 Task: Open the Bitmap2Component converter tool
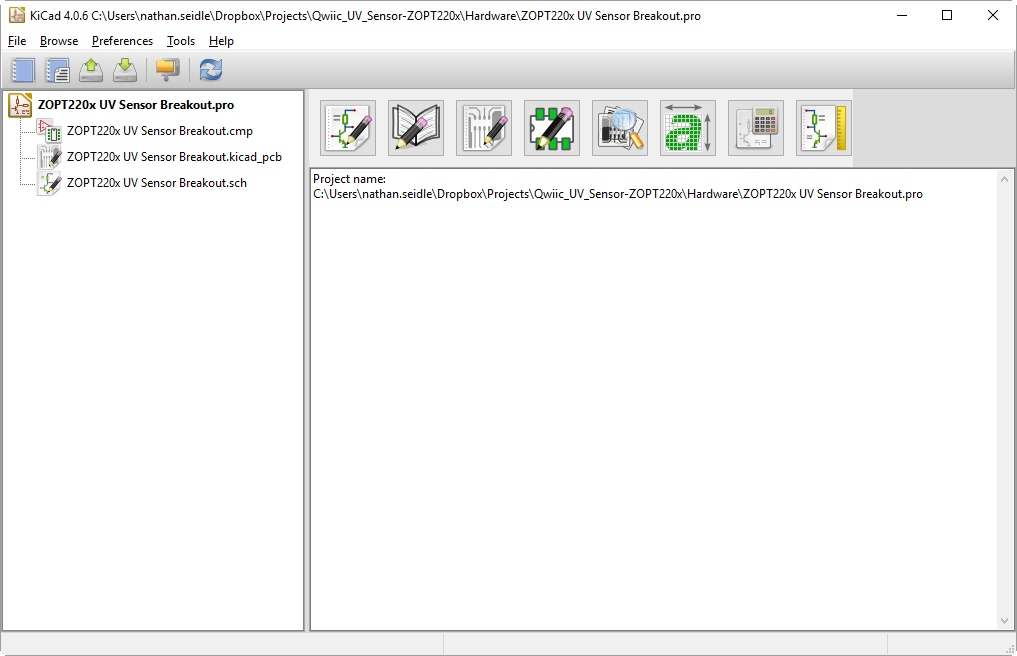(x=688, y=128)
